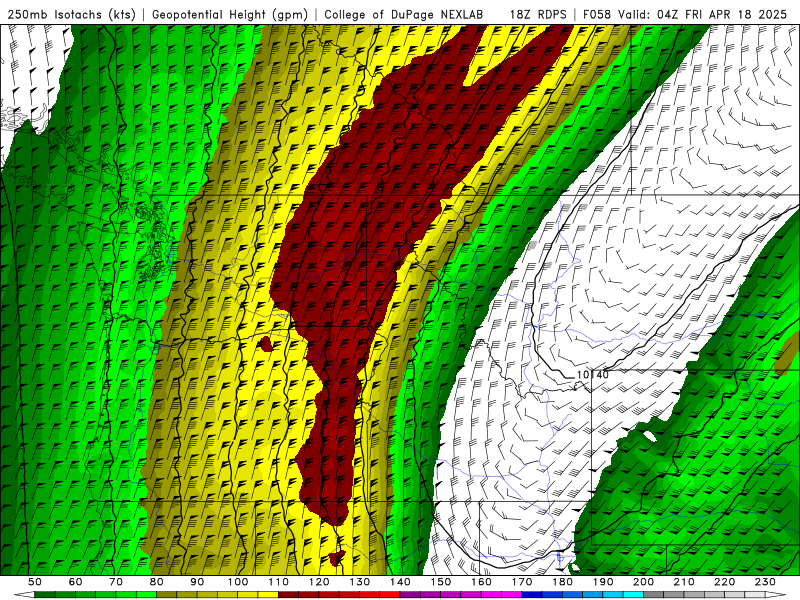The height and width of the screenshot is (600, 800).
Task: Click the 130 value on the legend
Action: point(360,582)
